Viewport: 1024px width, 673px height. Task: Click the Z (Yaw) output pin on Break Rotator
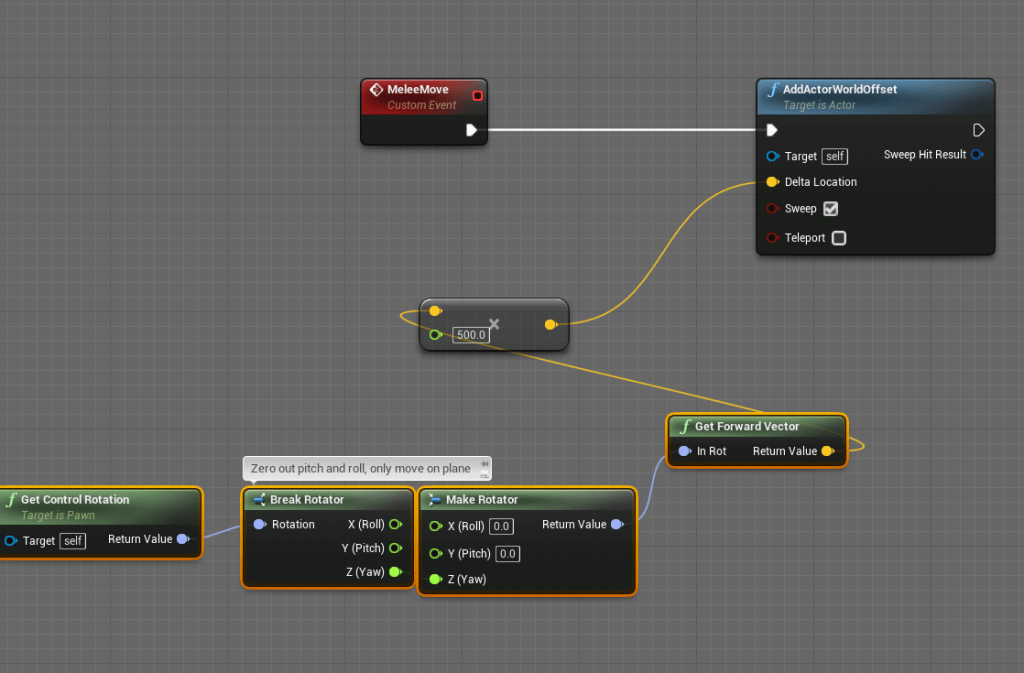click(x=395, y=572)
